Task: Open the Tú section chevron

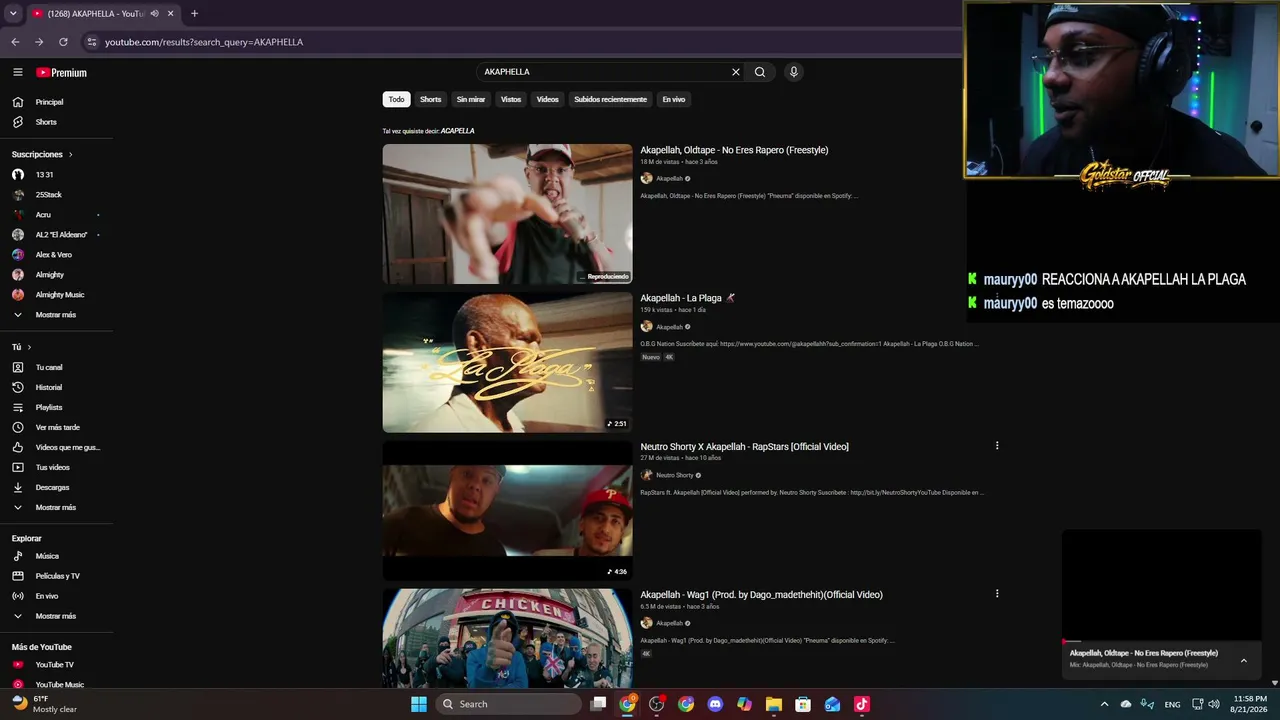Action: [x=29, y=347]
